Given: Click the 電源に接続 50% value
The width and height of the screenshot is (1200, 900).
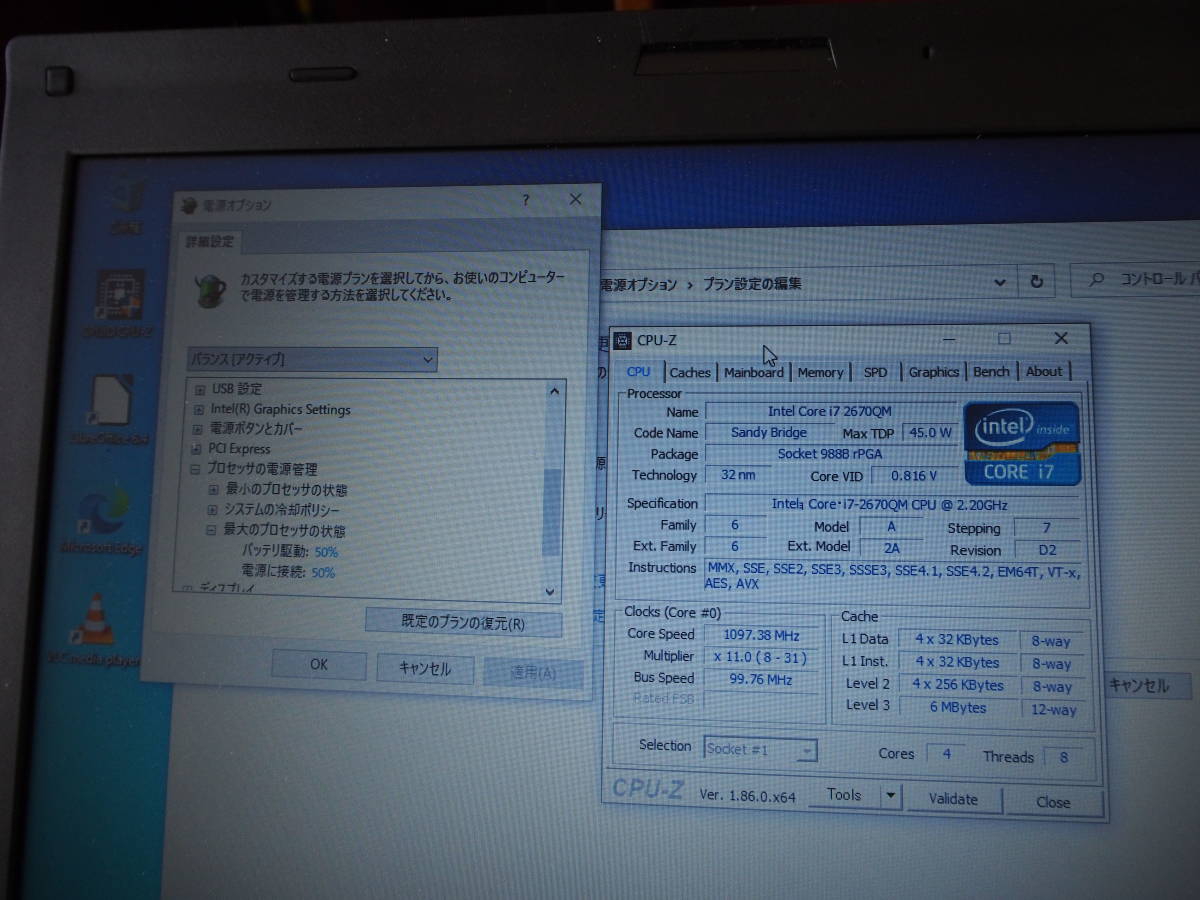Looking at the screenshot, I should pyautogui.click(x=322, y=573).
